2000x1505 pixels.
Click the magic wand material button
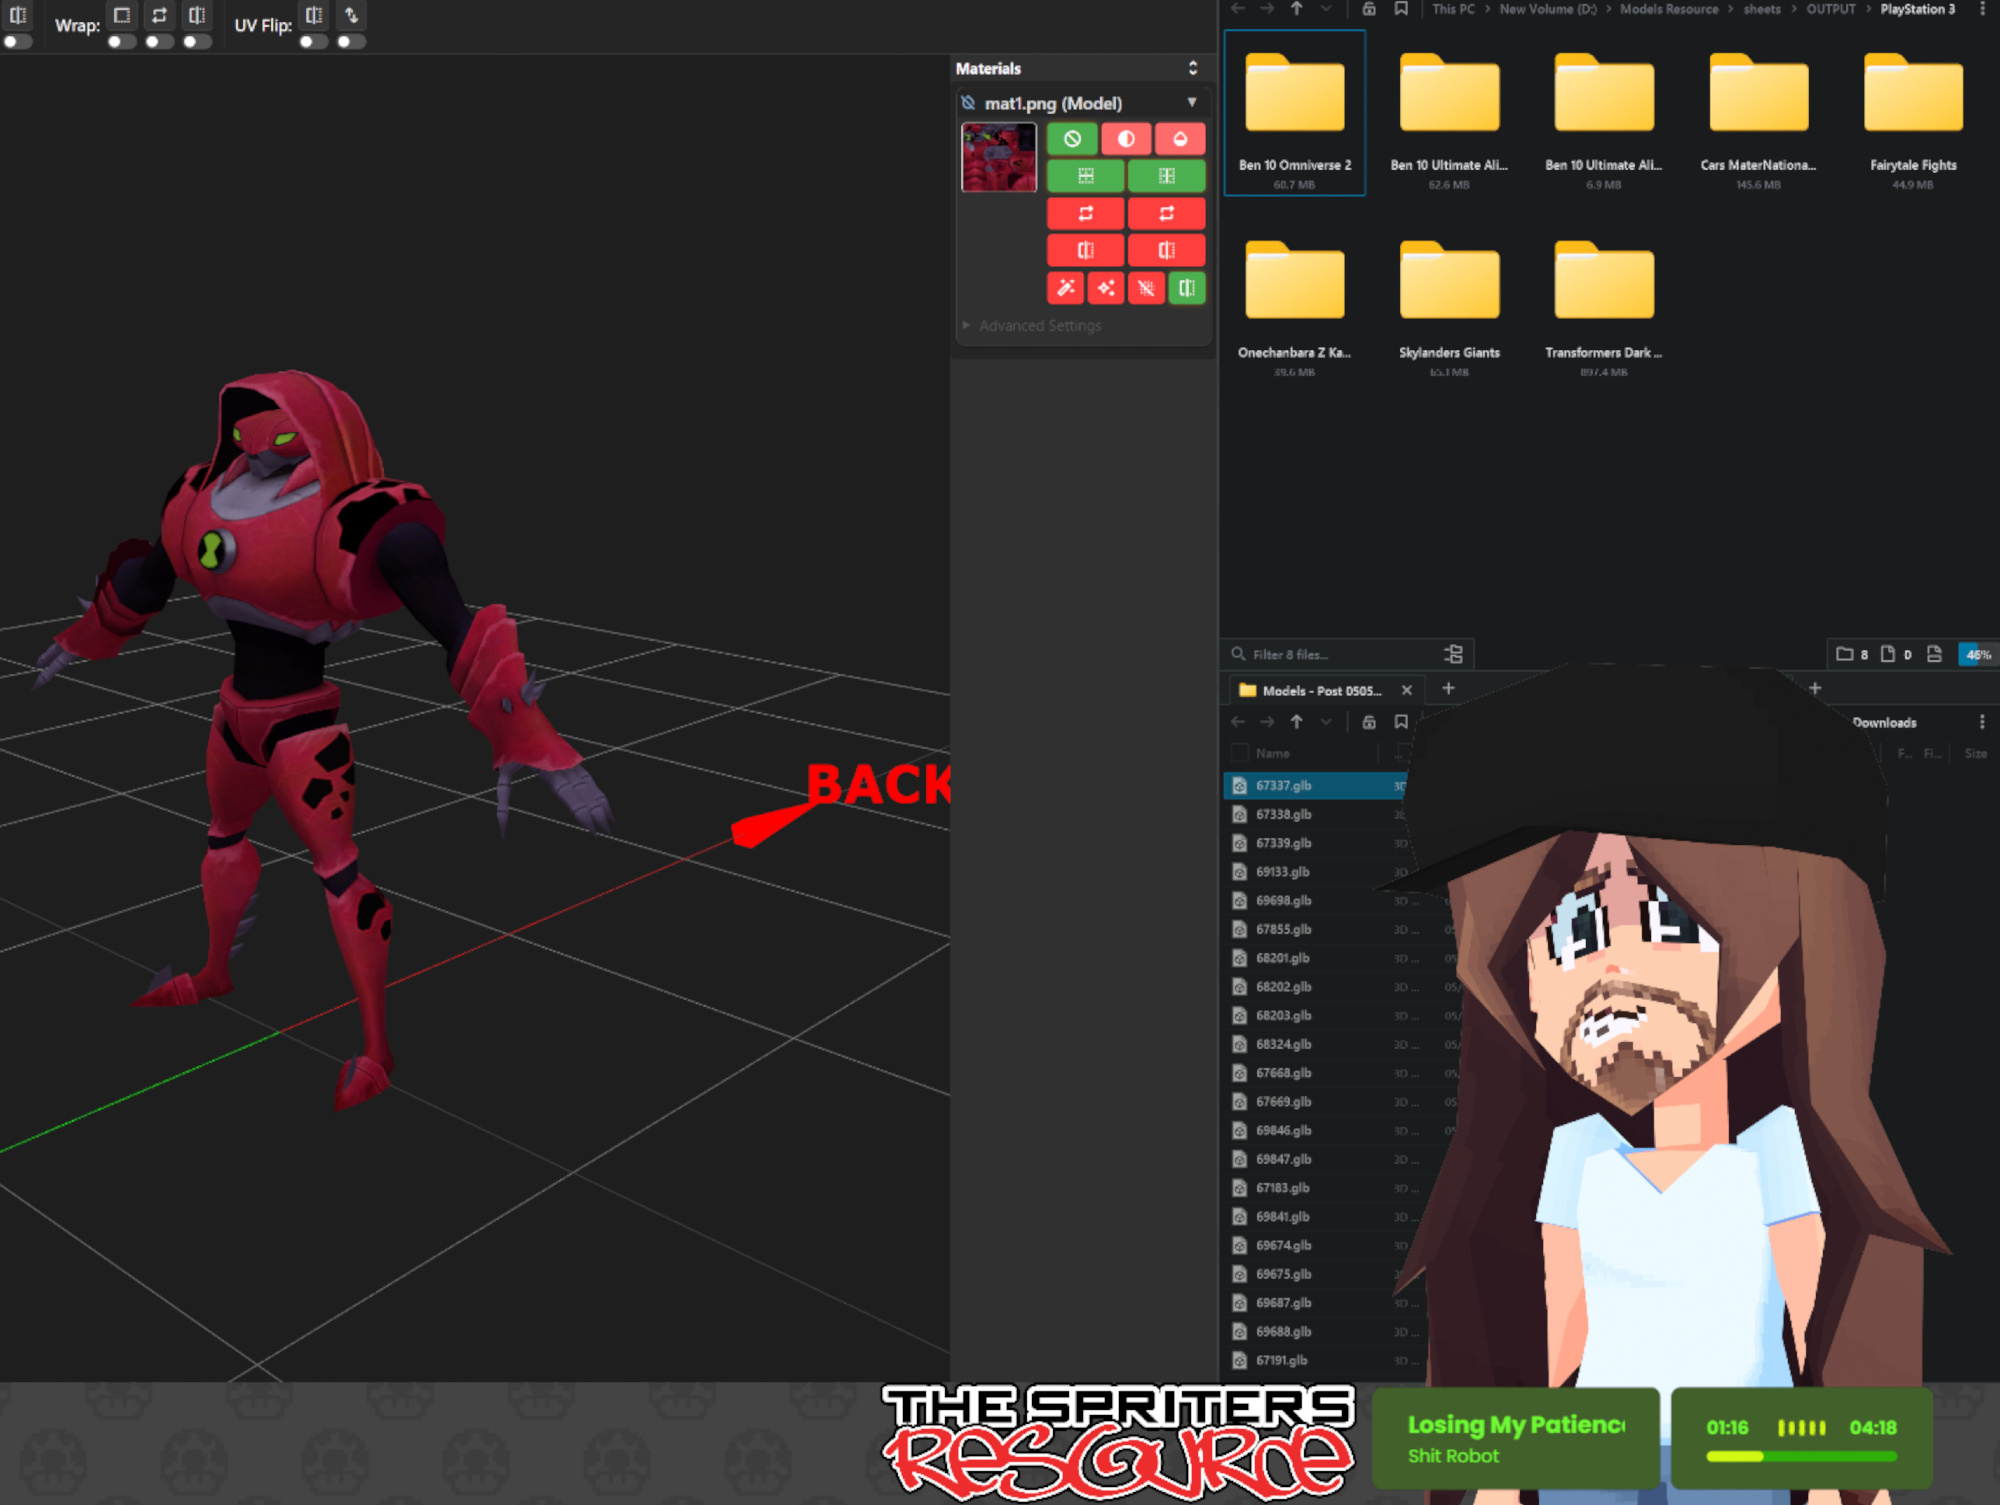point(1066,288)
